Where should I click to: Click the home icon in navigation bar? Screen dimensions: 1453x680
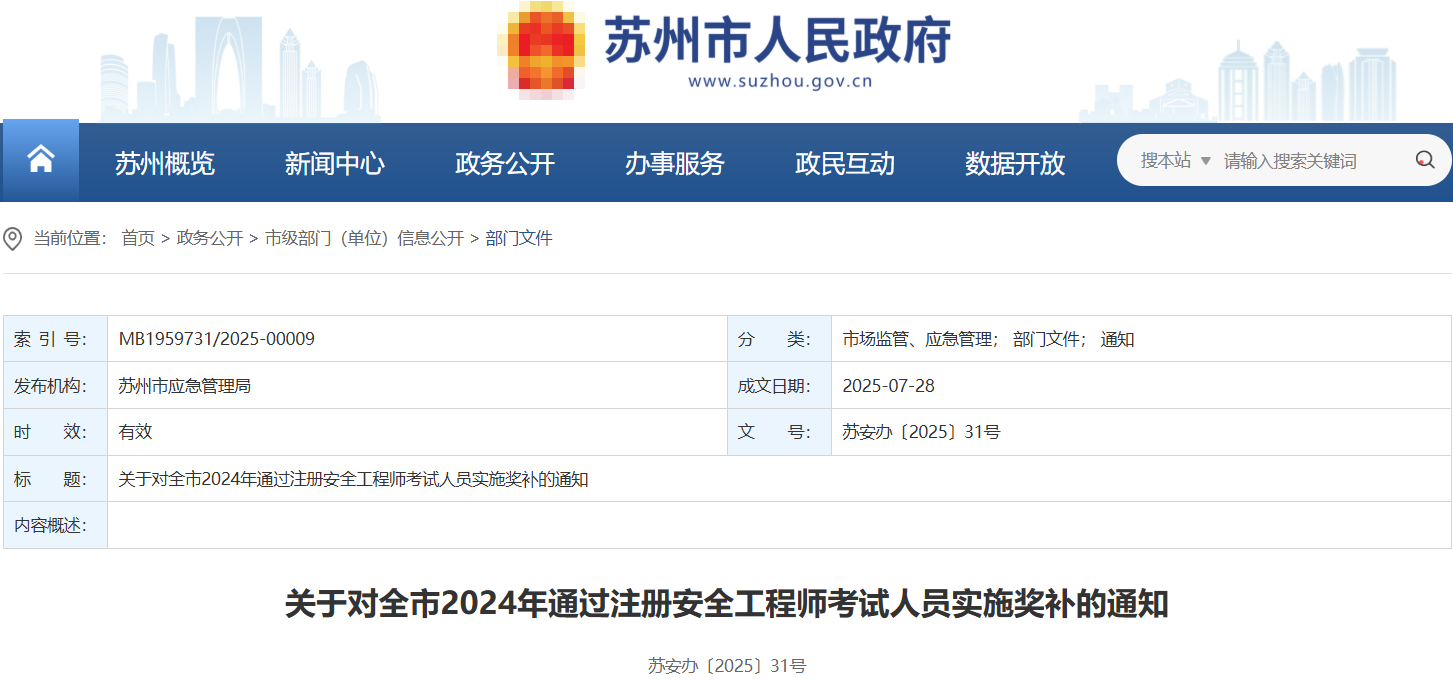tap(41, 160)
